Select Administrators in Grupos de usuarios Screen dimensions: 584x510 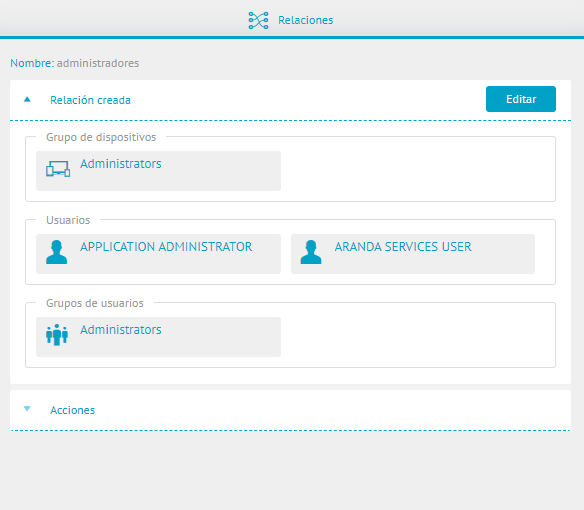pyautogui.click(x=121, y=330)
